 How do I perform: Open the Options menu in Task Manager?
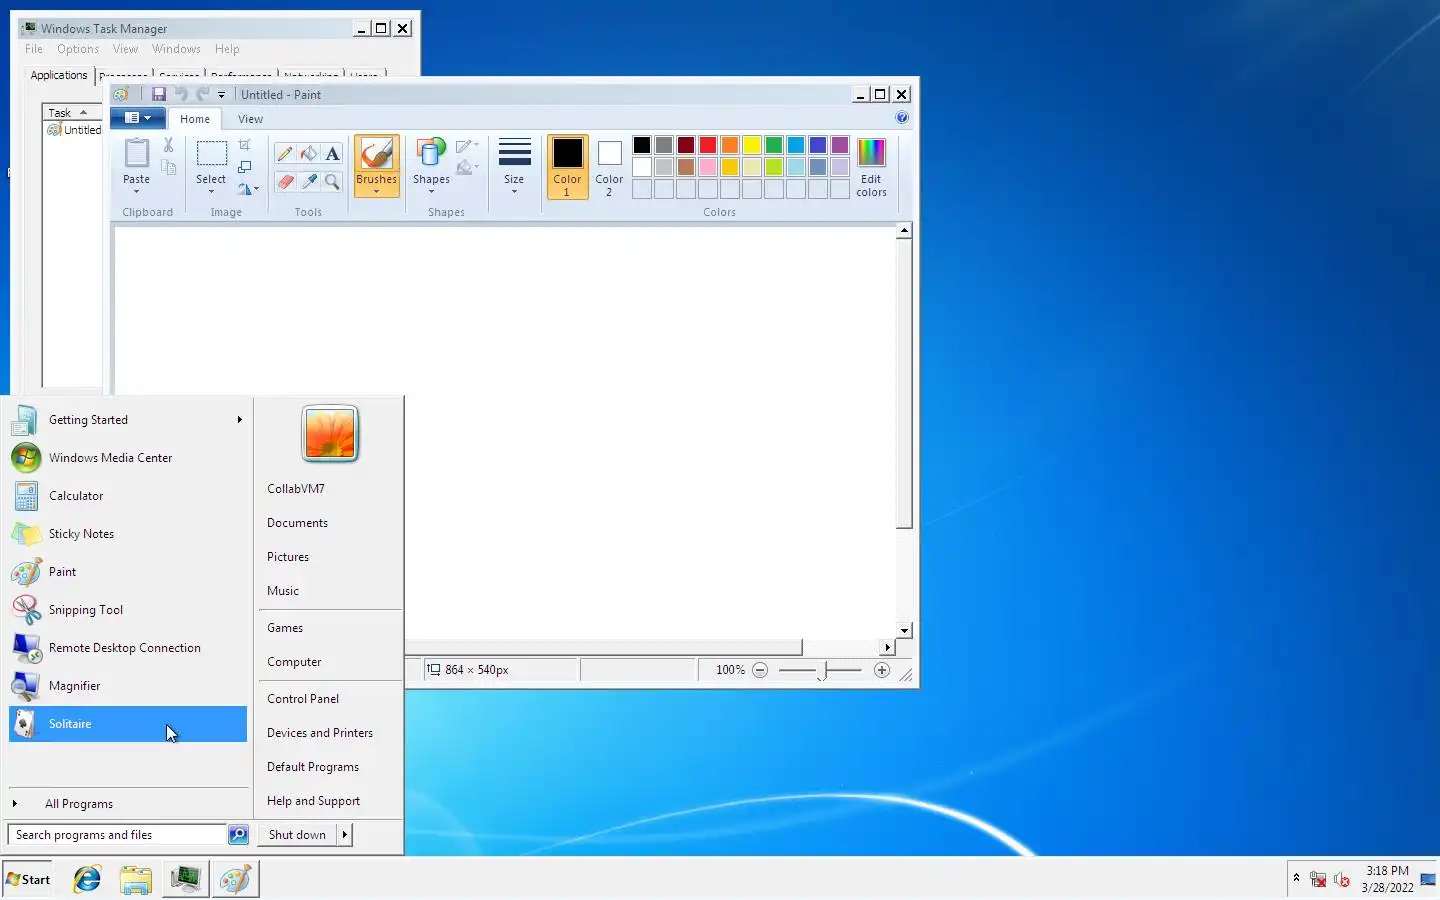pos(78,49)
